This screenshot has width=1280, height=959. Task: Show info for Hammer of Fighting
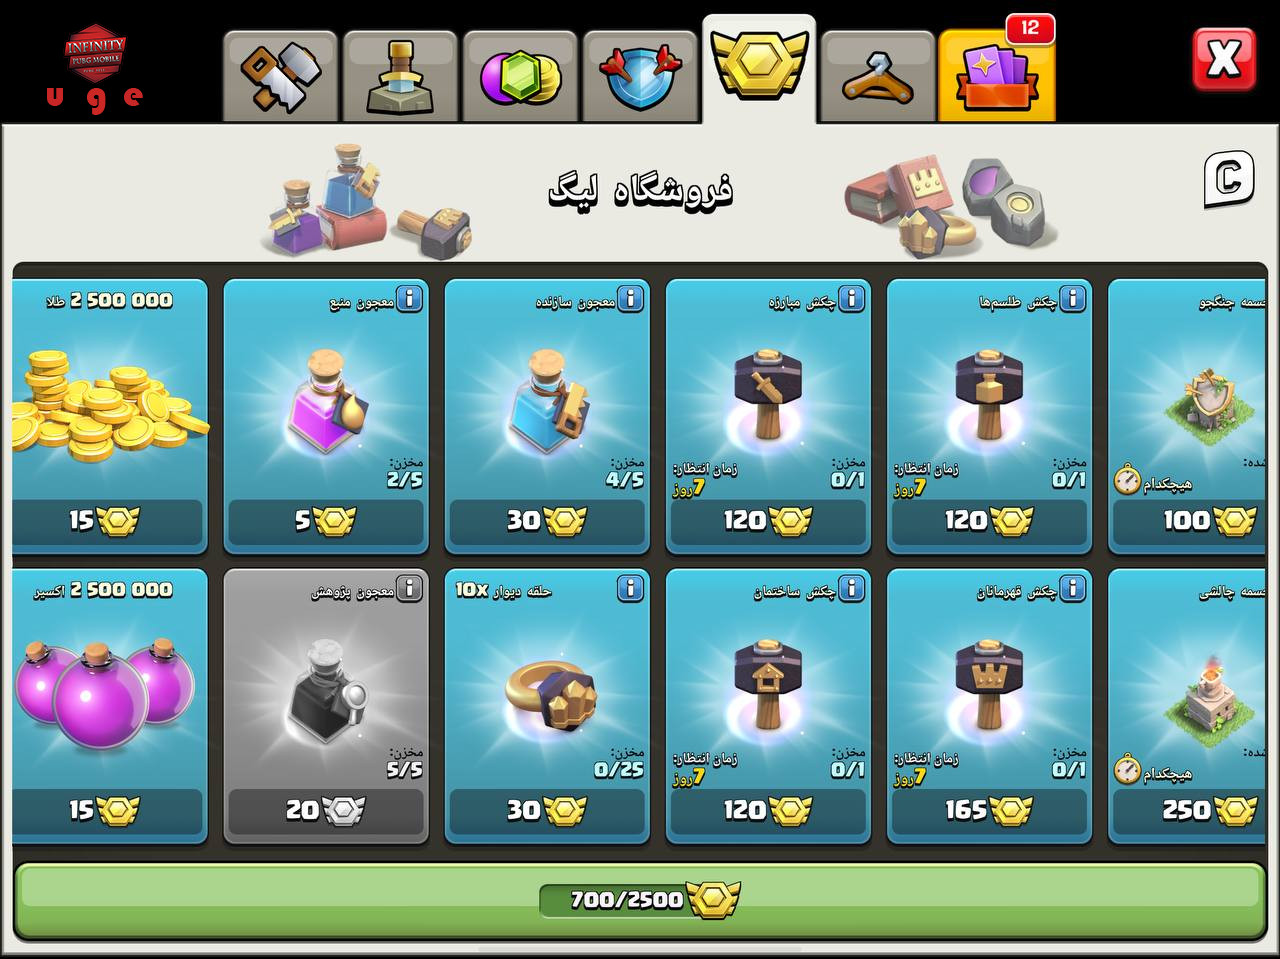coord(851,299)
